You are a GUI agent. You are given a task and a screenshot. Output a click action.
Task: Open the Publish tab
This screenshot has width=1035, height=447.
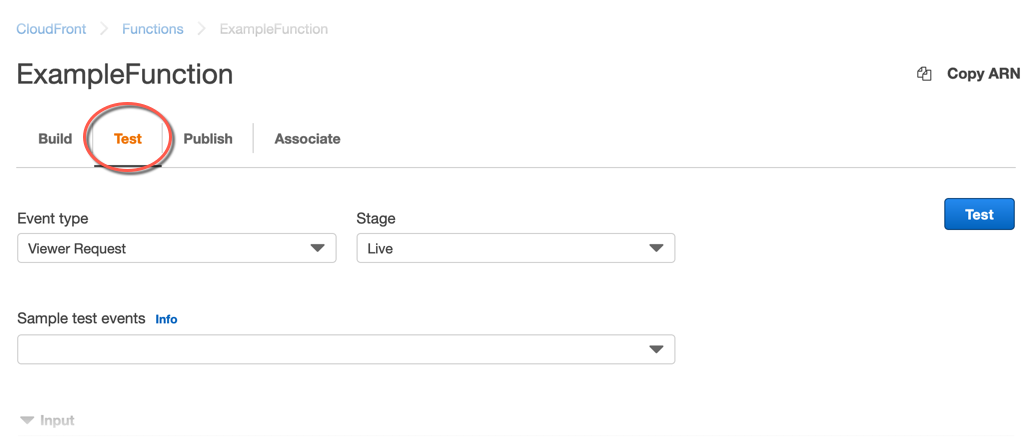click(208, 139)
